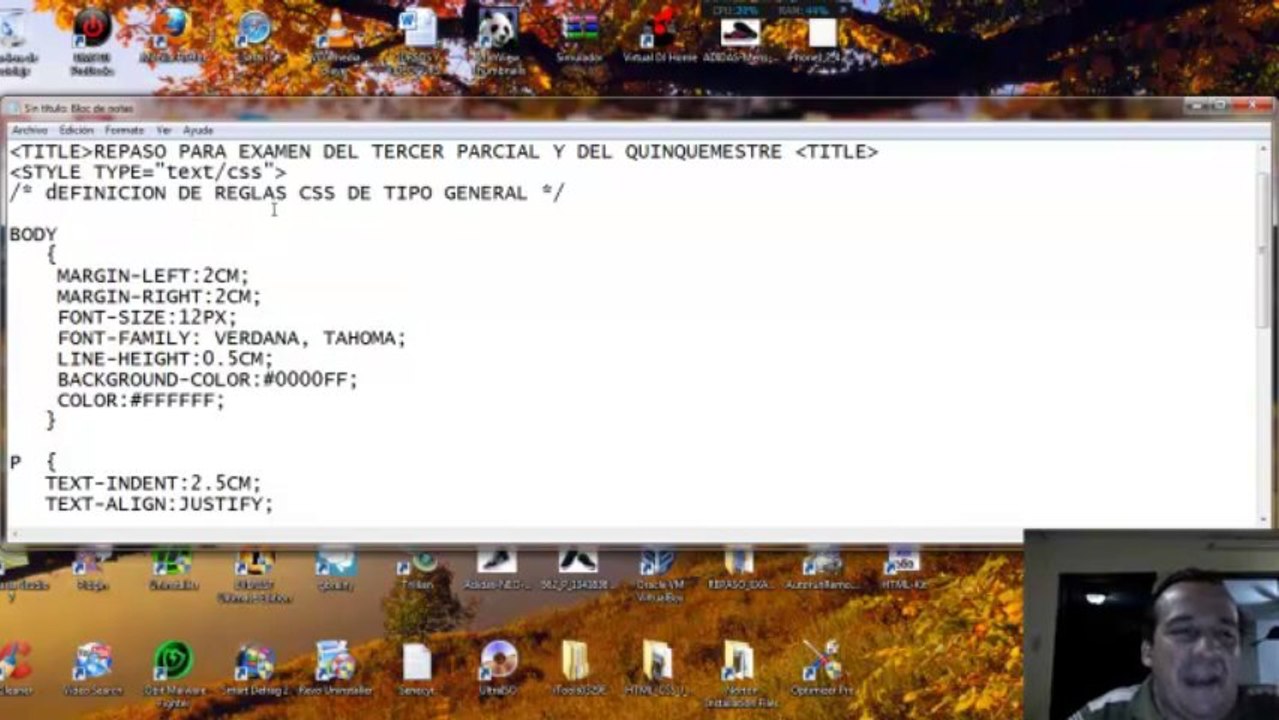This screenshot has height=720, width=1279.
Task: Select the Word document desktop icon
Action: (417, 38)
